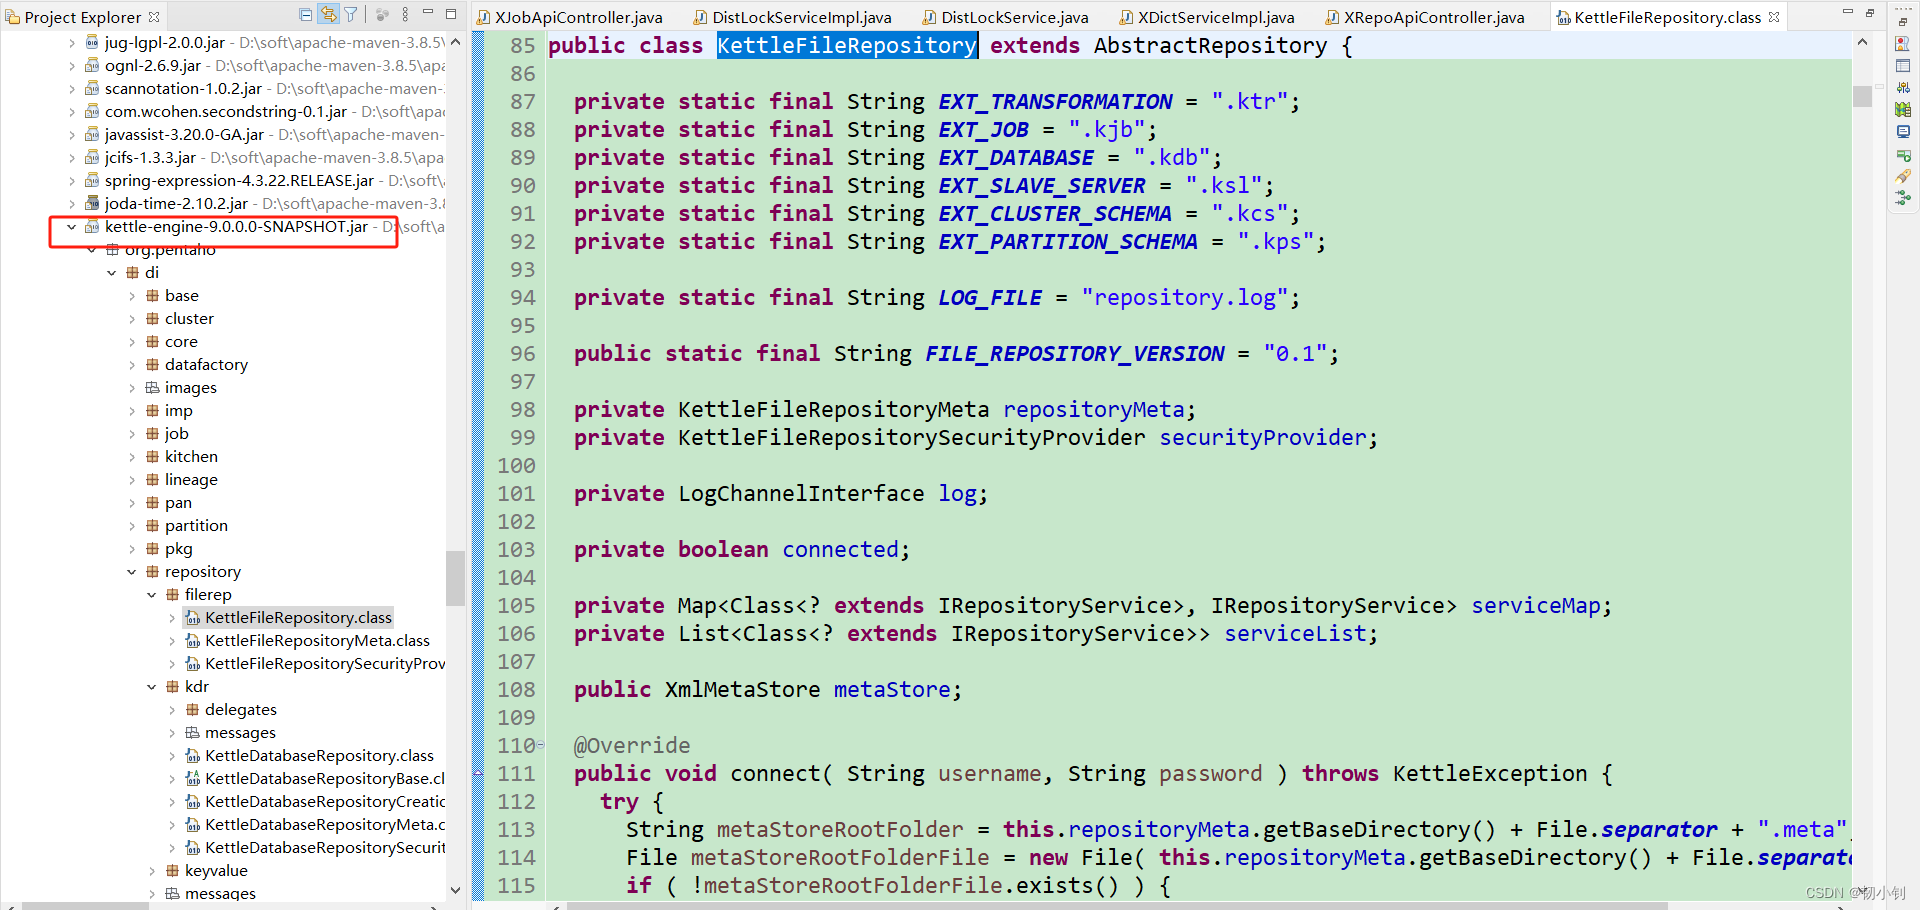Click the grayed focus task icon in Project Explorer

tap(382, 15)
